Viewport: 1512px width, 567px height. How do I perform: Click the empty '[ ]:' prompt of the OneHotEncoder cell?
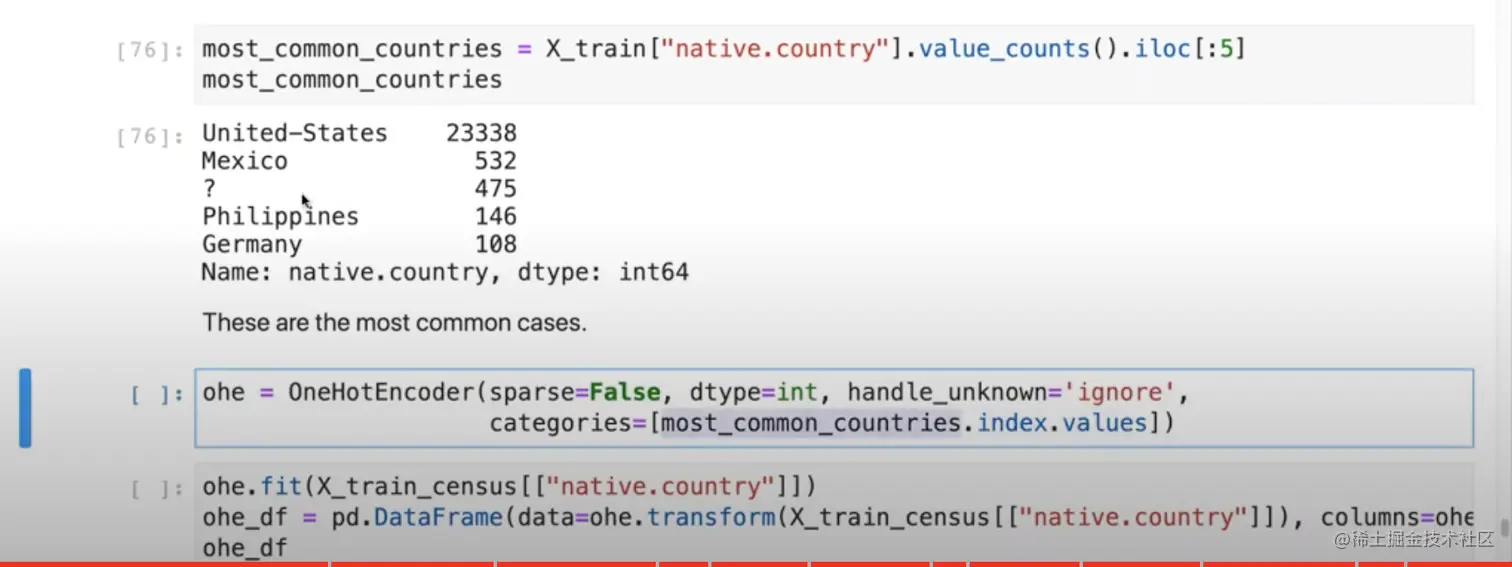157,395
